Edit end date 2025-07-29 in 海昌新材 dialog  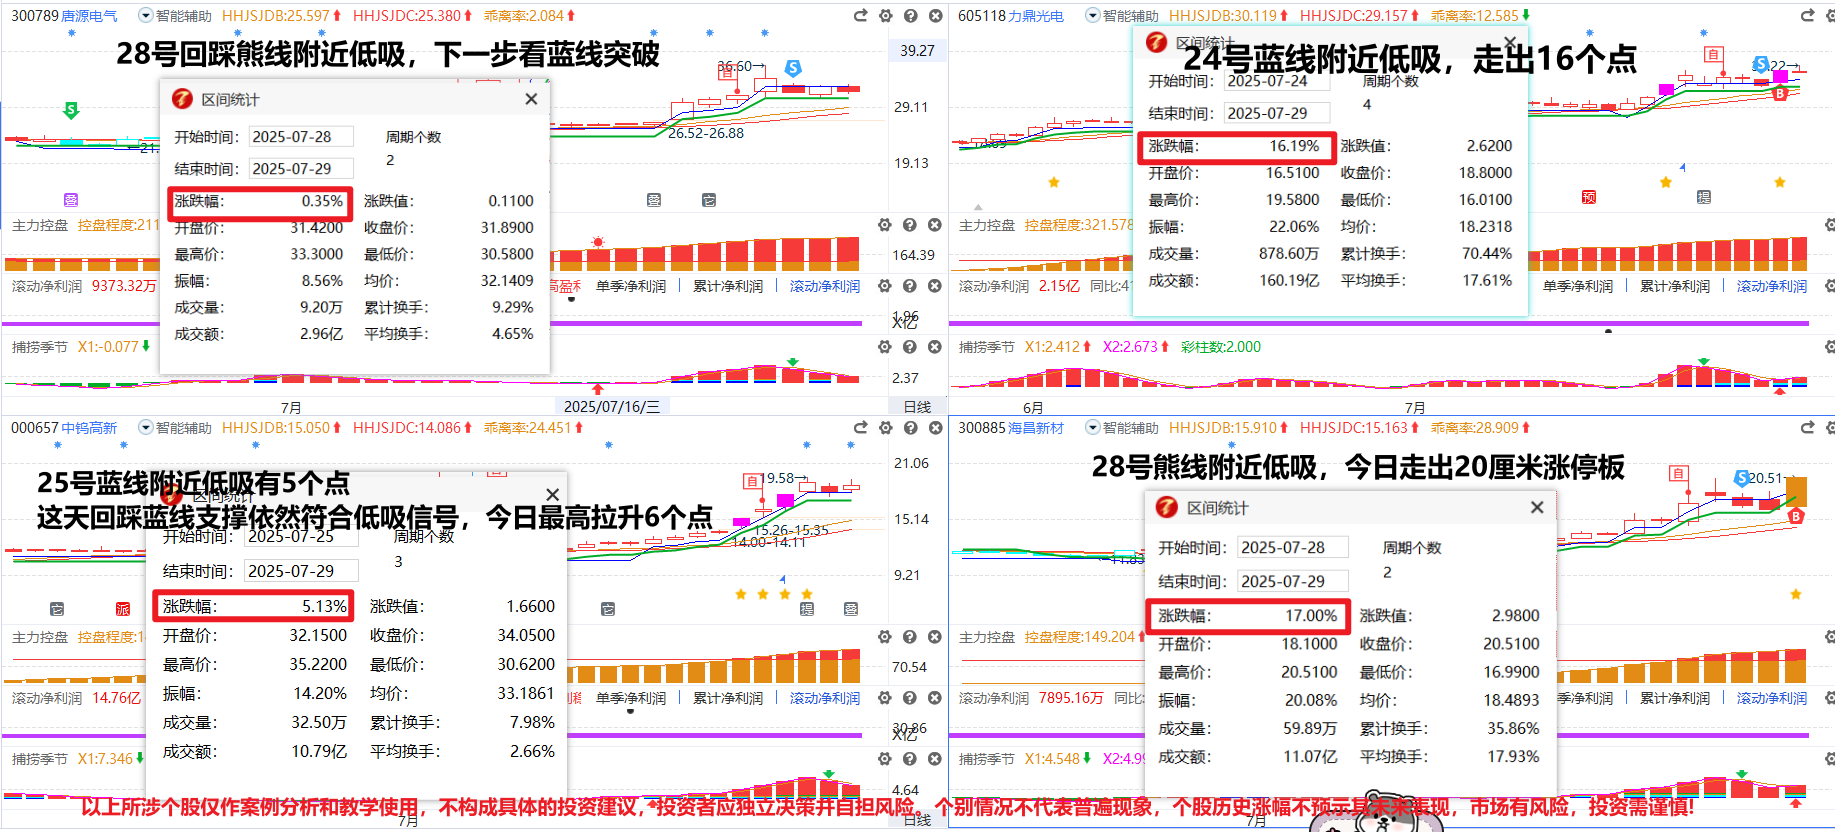pos(1293,582)
